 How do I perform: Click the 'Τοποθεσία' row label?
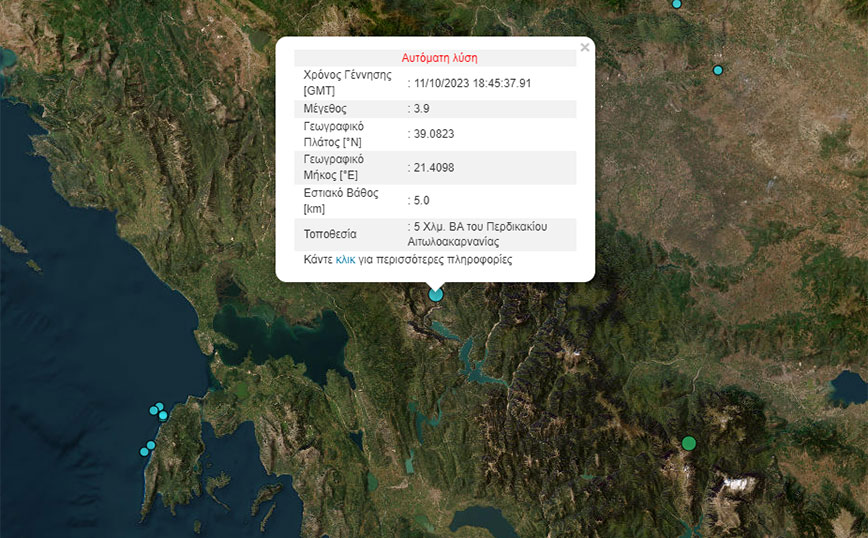click(332, 235)
